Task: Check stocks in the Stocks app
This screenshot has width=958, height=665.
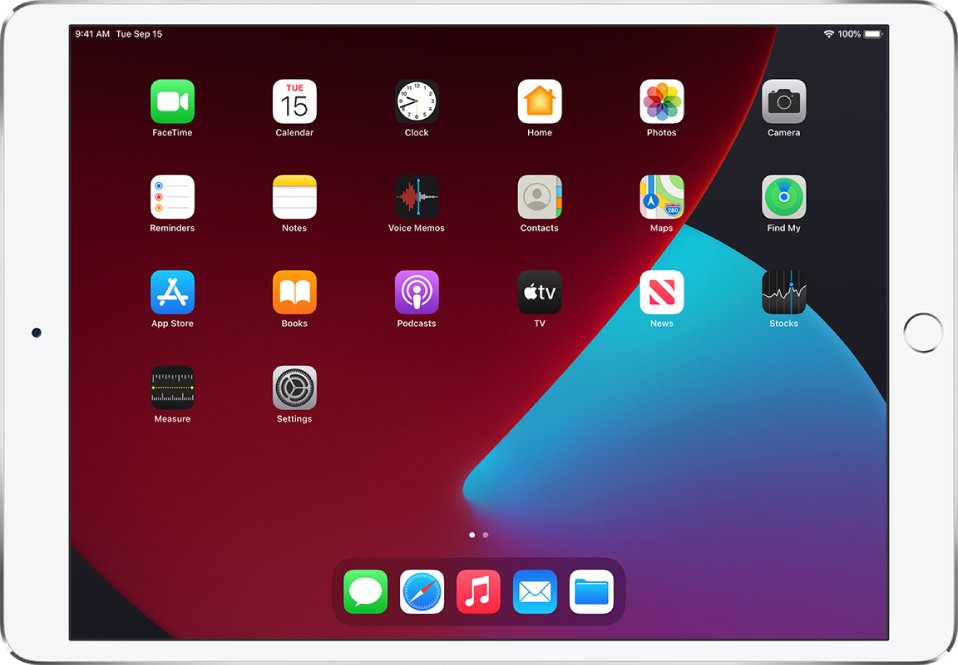Action: [x=784, y=290]
